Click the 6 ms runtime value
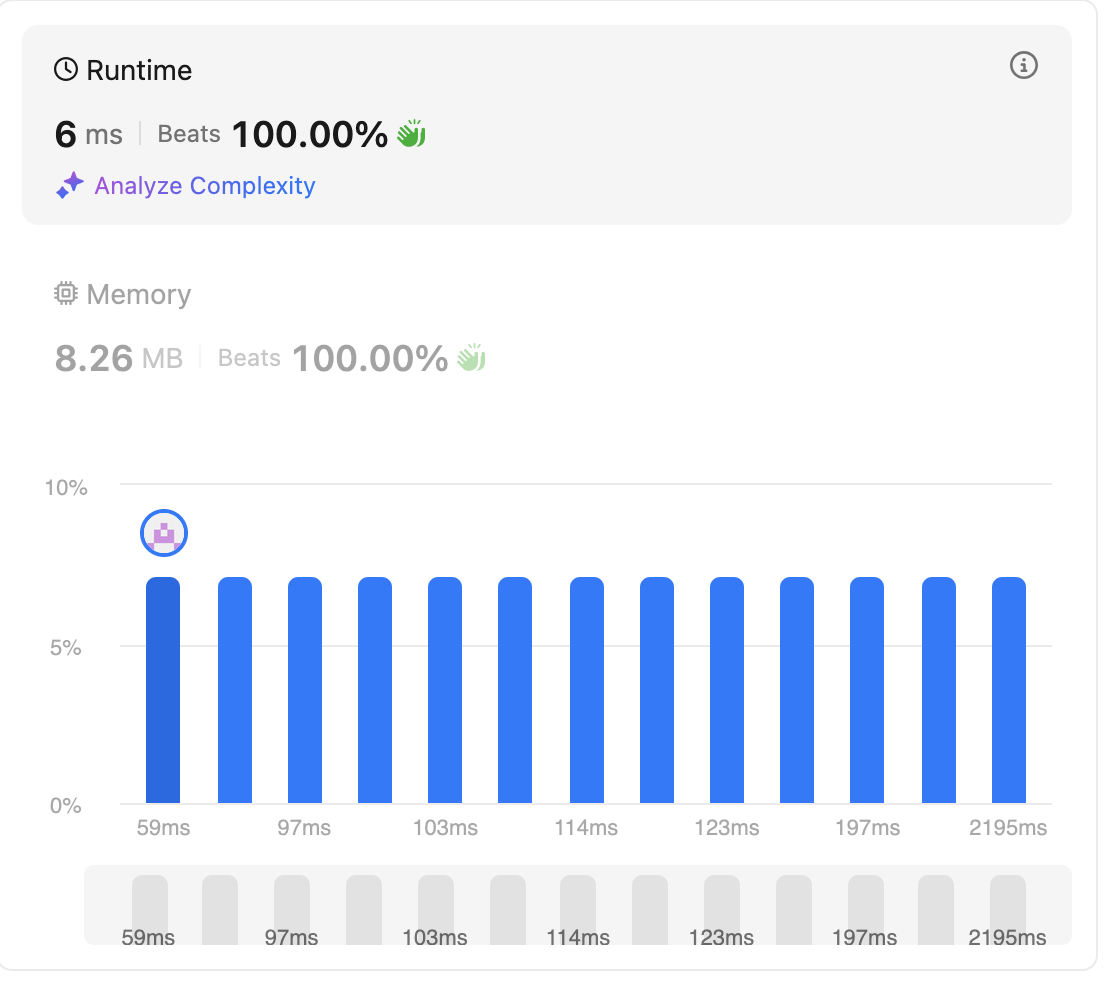 [x=89, y=134]
